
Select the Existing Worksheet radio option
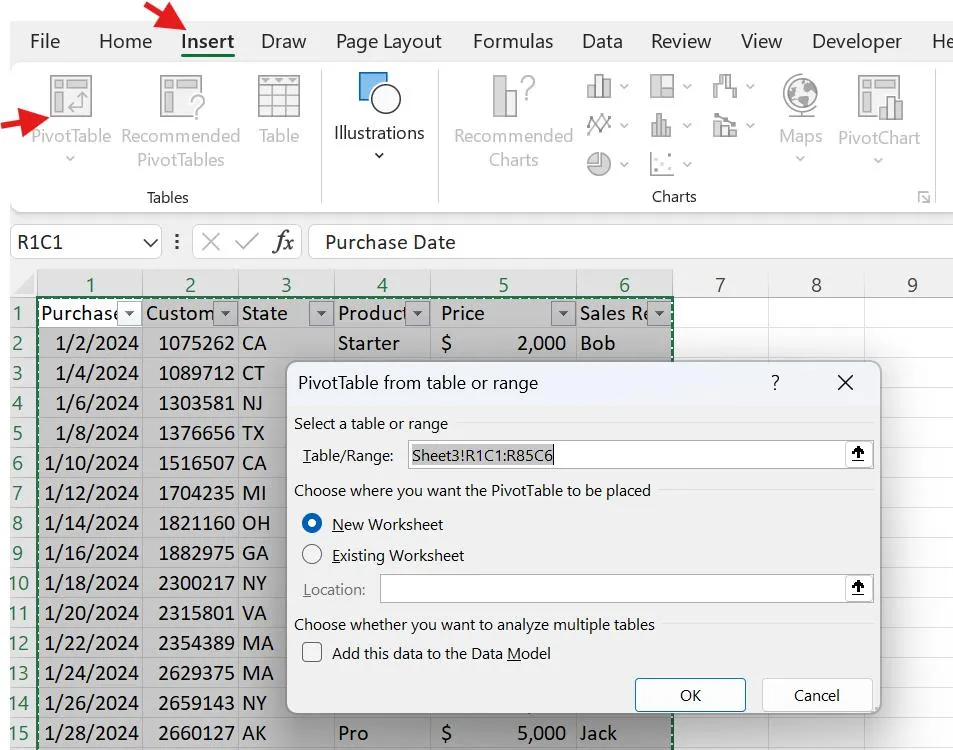coord(312,554)
